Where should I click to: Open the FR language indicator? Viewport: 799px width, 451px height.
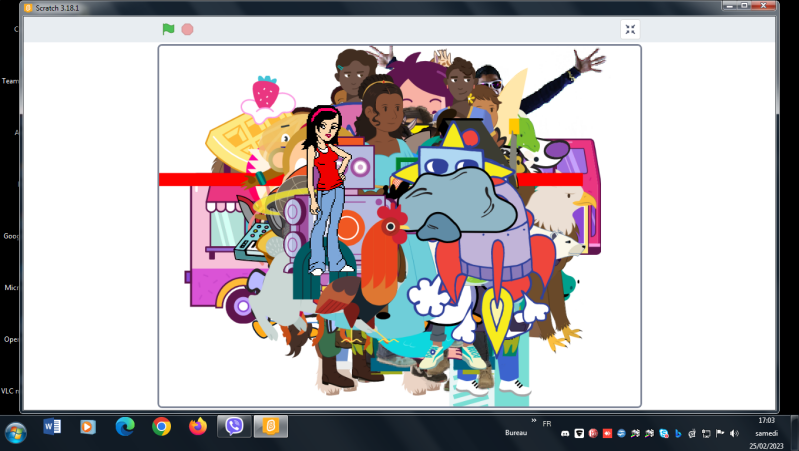(547, 423)
